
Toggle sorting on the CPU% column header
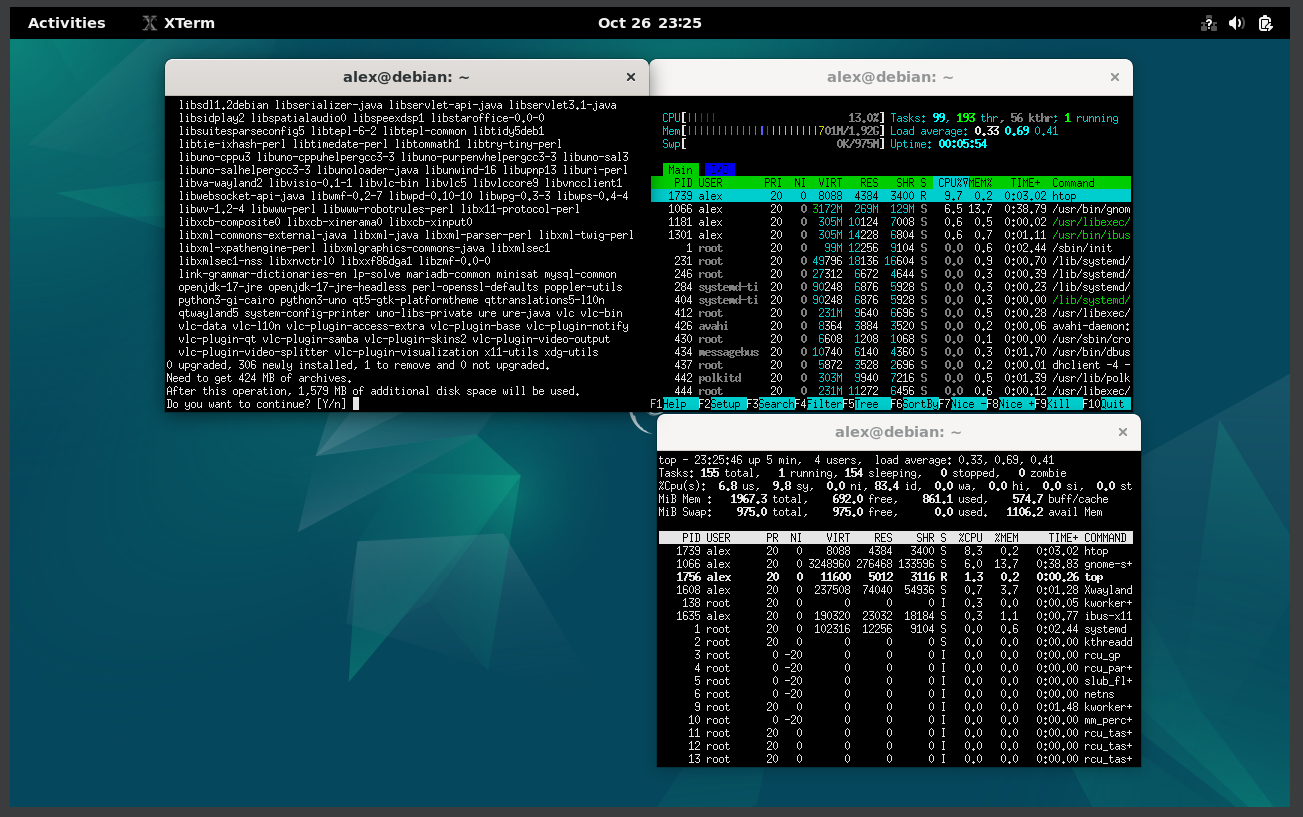(x=951, y=184)
